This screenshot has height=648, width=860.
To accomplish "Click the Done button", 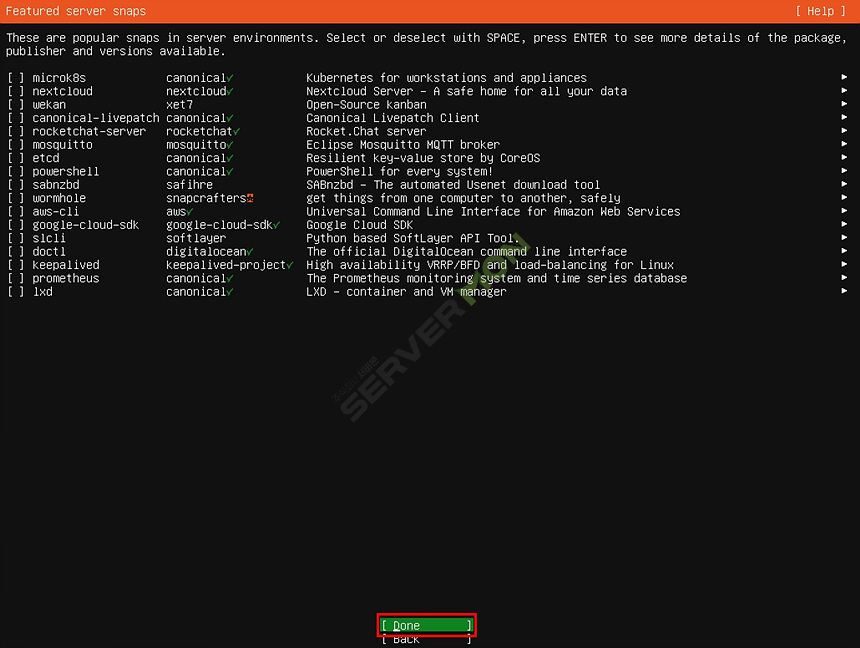I will point(426,626).
